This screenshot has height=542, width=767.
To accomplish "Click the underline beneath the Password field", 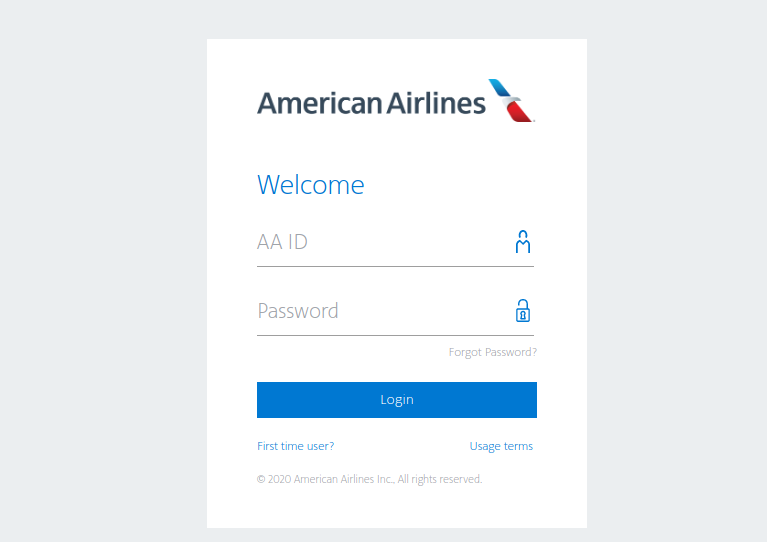I will click(395, 336).
